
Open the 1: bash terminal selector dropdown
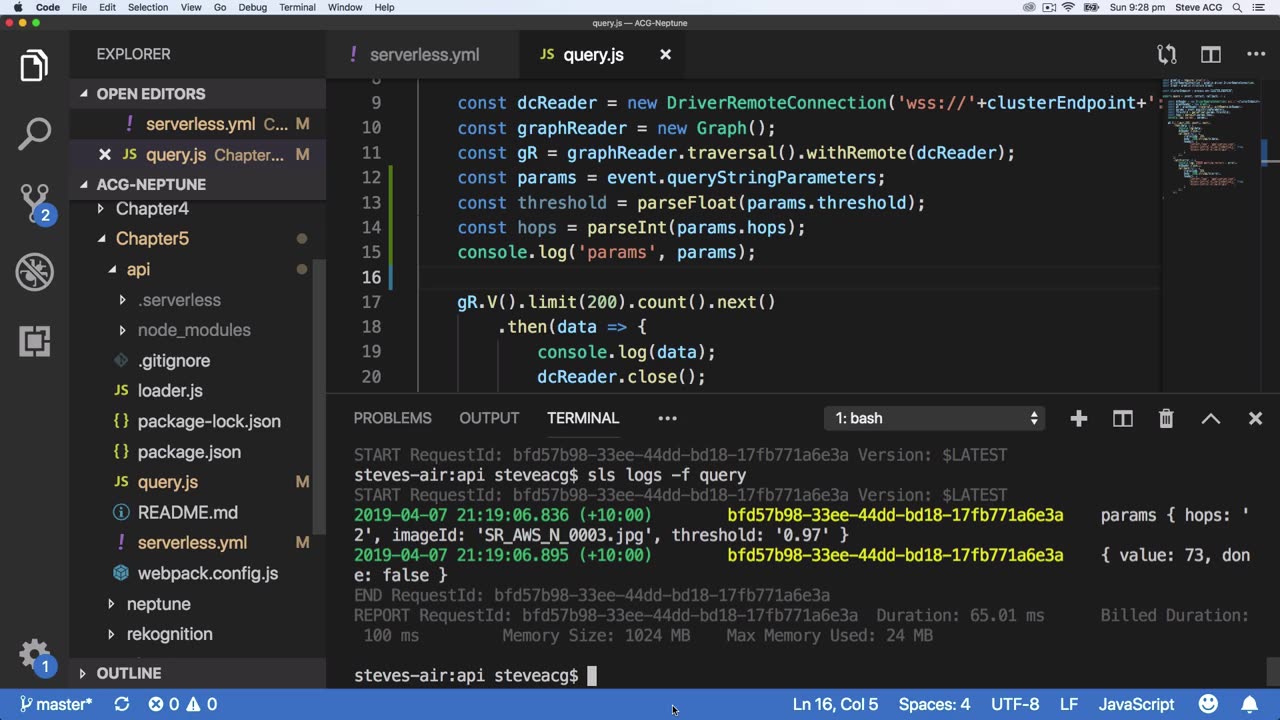click(x=936, y=419)
